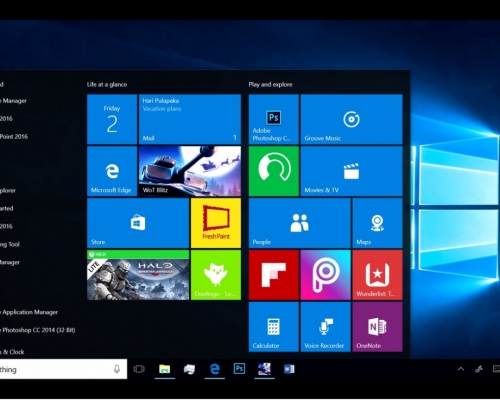Launch the Groove Music tile
500x400 pixels.
coord(351,119)
